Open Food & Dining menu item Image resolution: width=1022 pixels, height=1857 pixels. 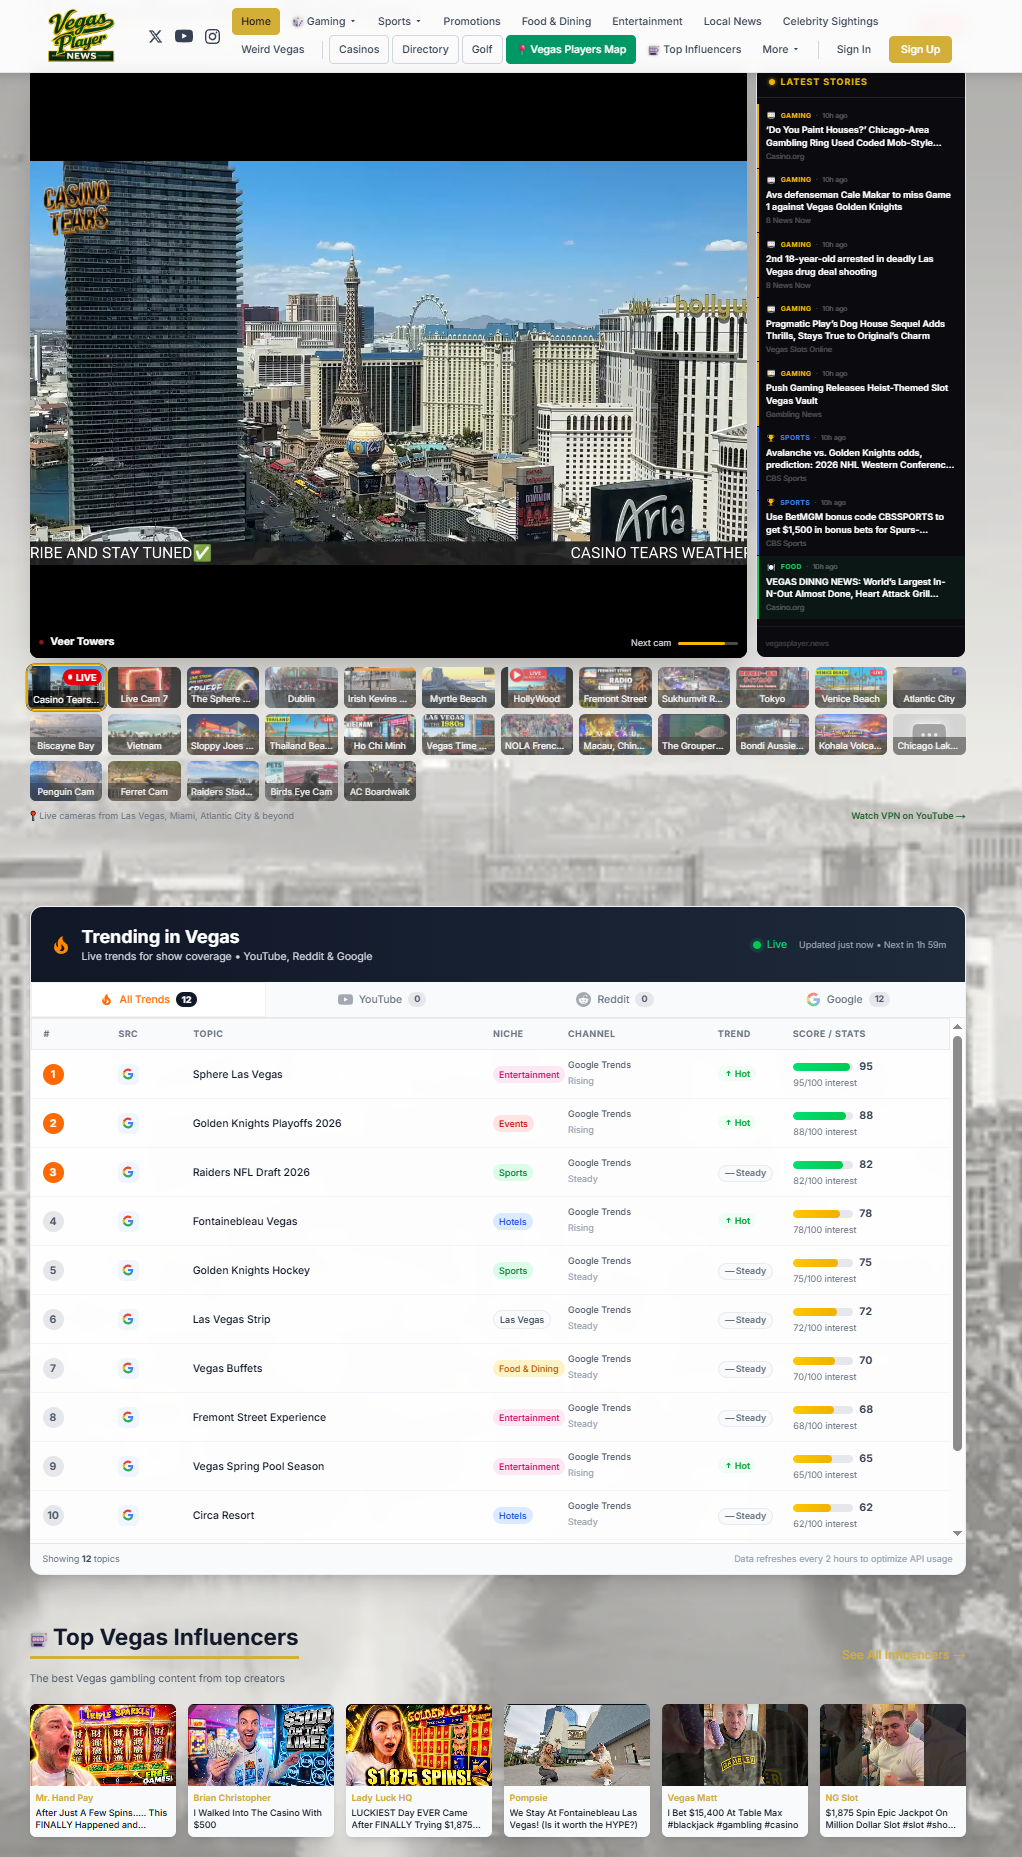[556, 21]
